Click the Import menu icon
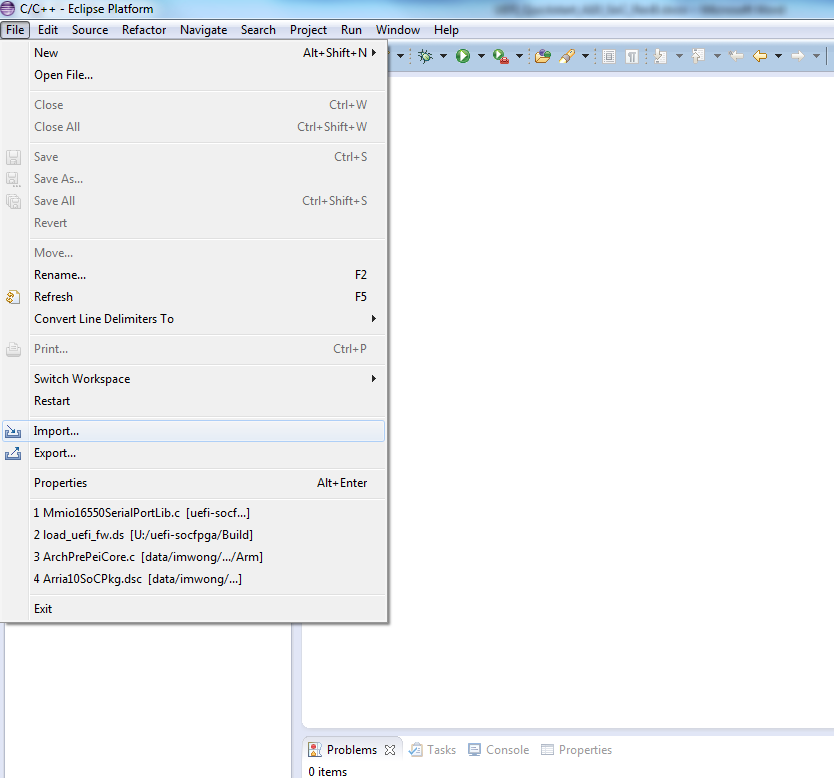 (13, 431)
